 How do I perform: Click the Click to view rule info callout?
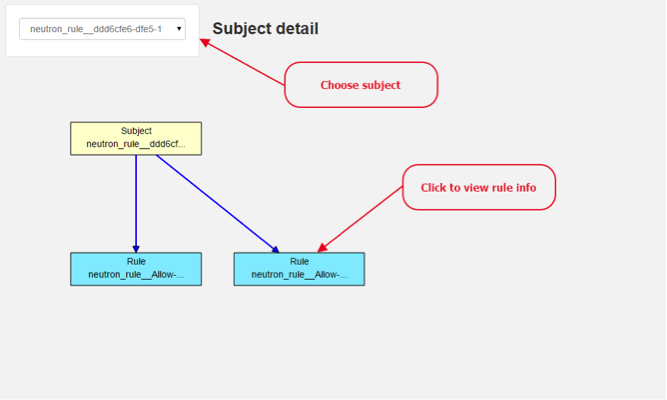point(479,187)
